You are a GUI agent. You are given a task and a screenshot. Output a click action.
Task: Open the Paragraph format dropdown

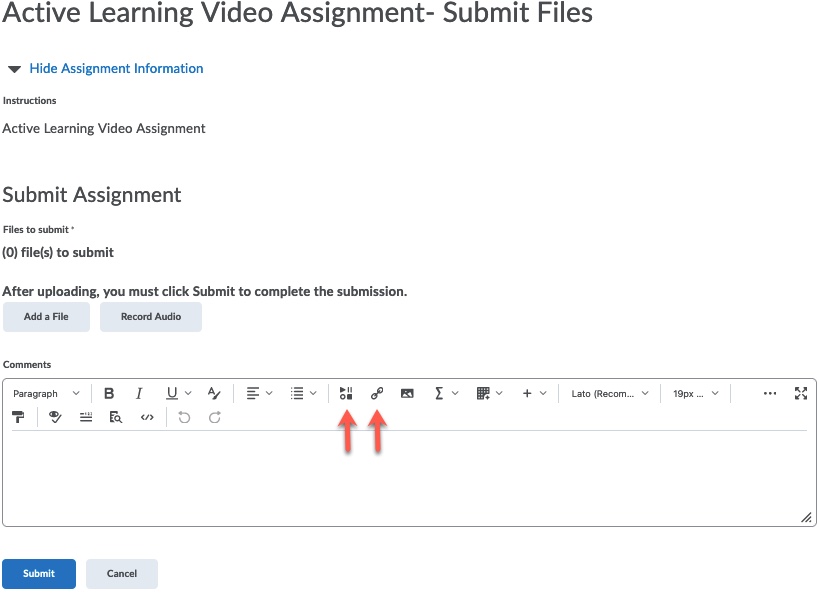coord(46,394)
